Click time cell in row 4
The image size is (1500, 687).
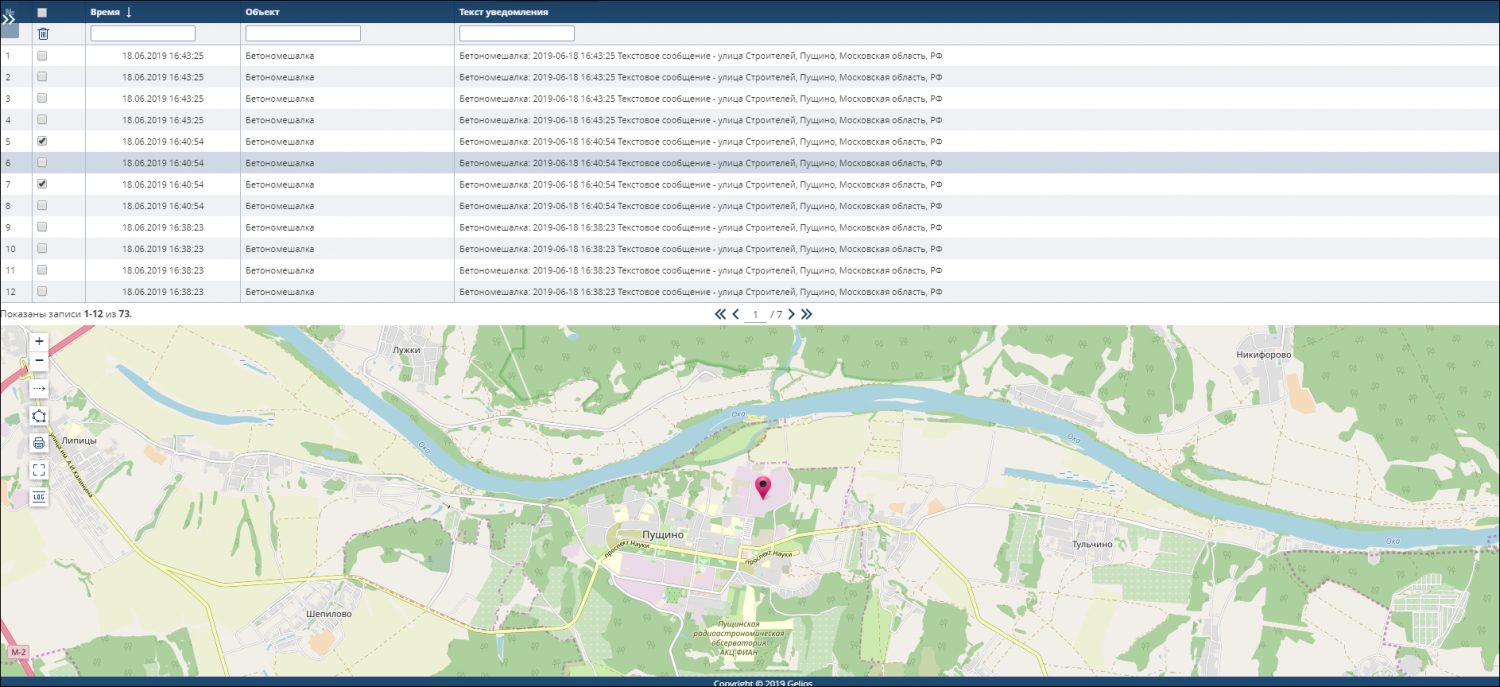(x=163, y=120)
